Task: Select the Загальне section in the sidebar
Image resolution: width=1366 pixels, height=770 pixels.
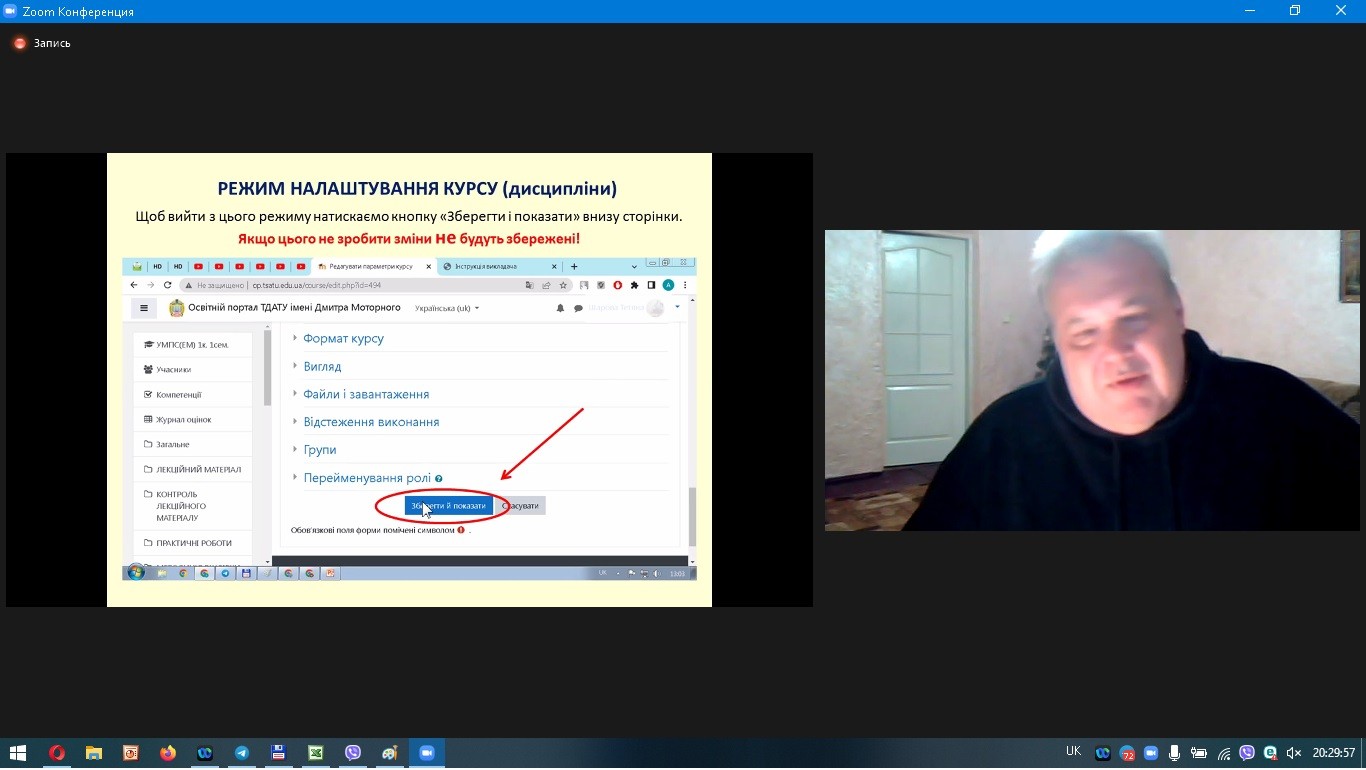Action: coord(193,444)
